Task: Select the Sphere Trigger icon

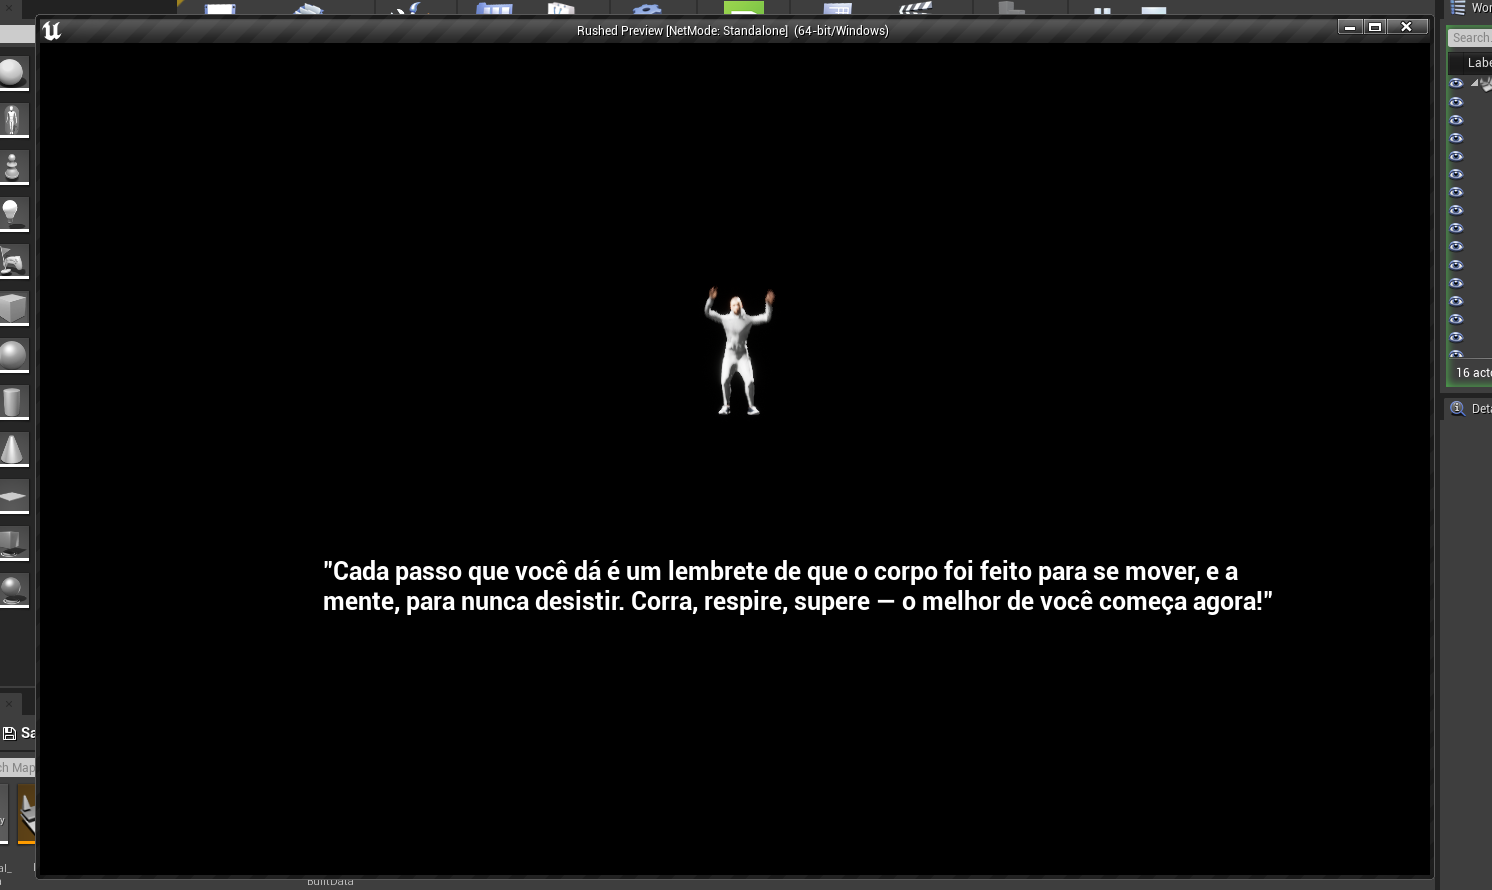Action: (x=12, y=590)
